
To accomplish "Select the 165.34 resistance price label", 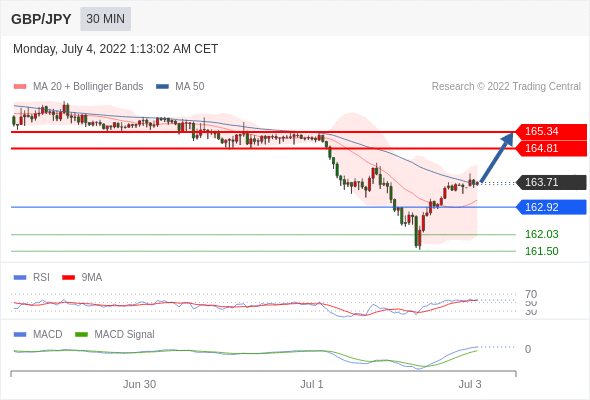I will (x=551, y=131).
